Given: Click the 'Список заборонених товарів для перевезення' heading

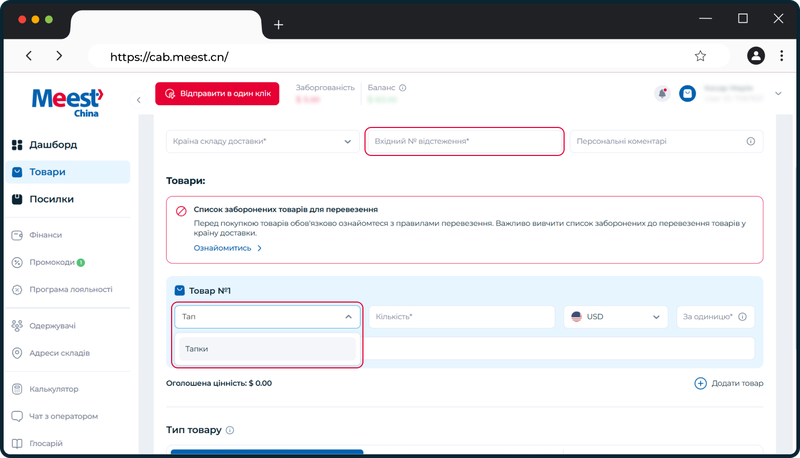Looking at the screenshot, I should click(286, 210).
